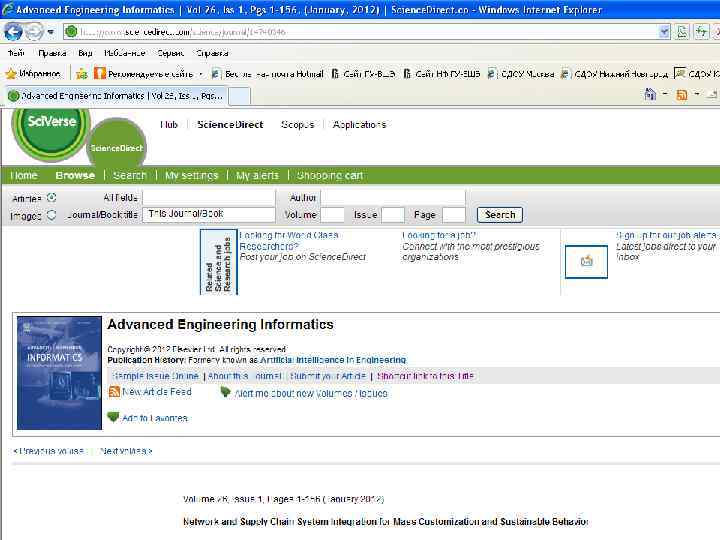Open the Правка menu
This screenshot has height=540, width=720.
52,53
